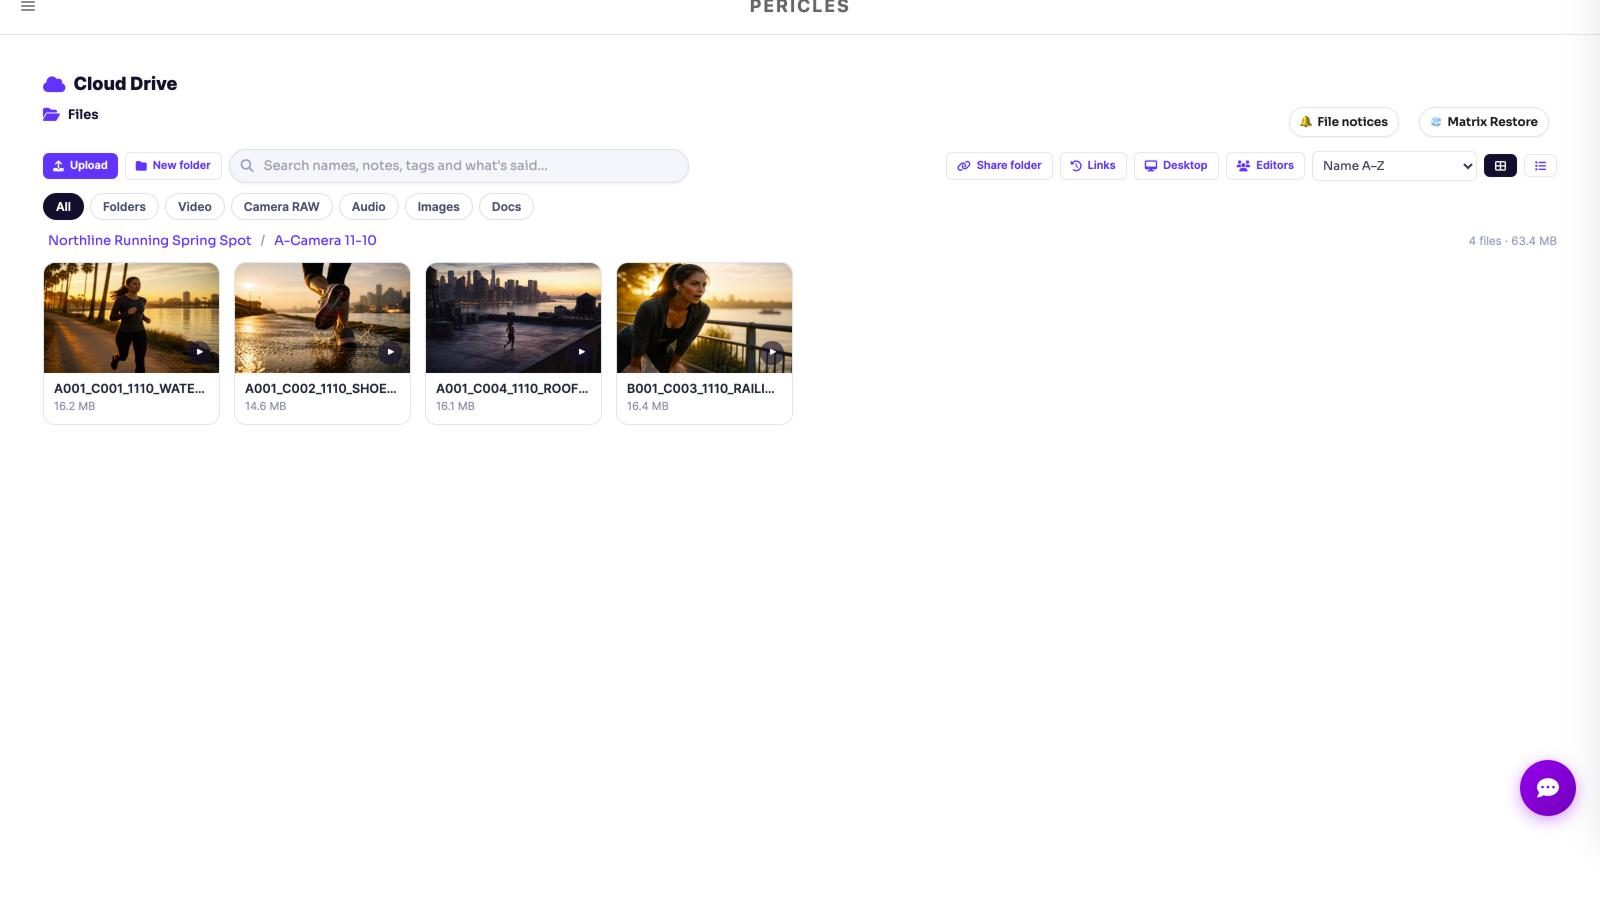Screen dimensions: 1600x900
Task: Open the Links panel
Action: tap(1093, 166)
